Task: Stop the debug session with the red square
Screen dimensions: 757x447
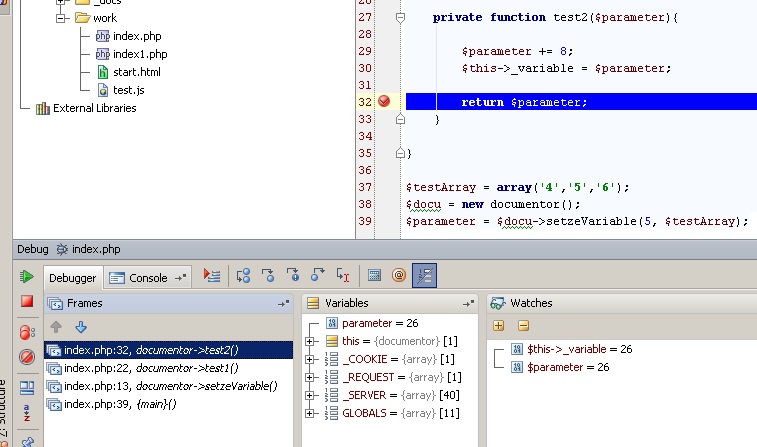Action: [x=27, y=302]
